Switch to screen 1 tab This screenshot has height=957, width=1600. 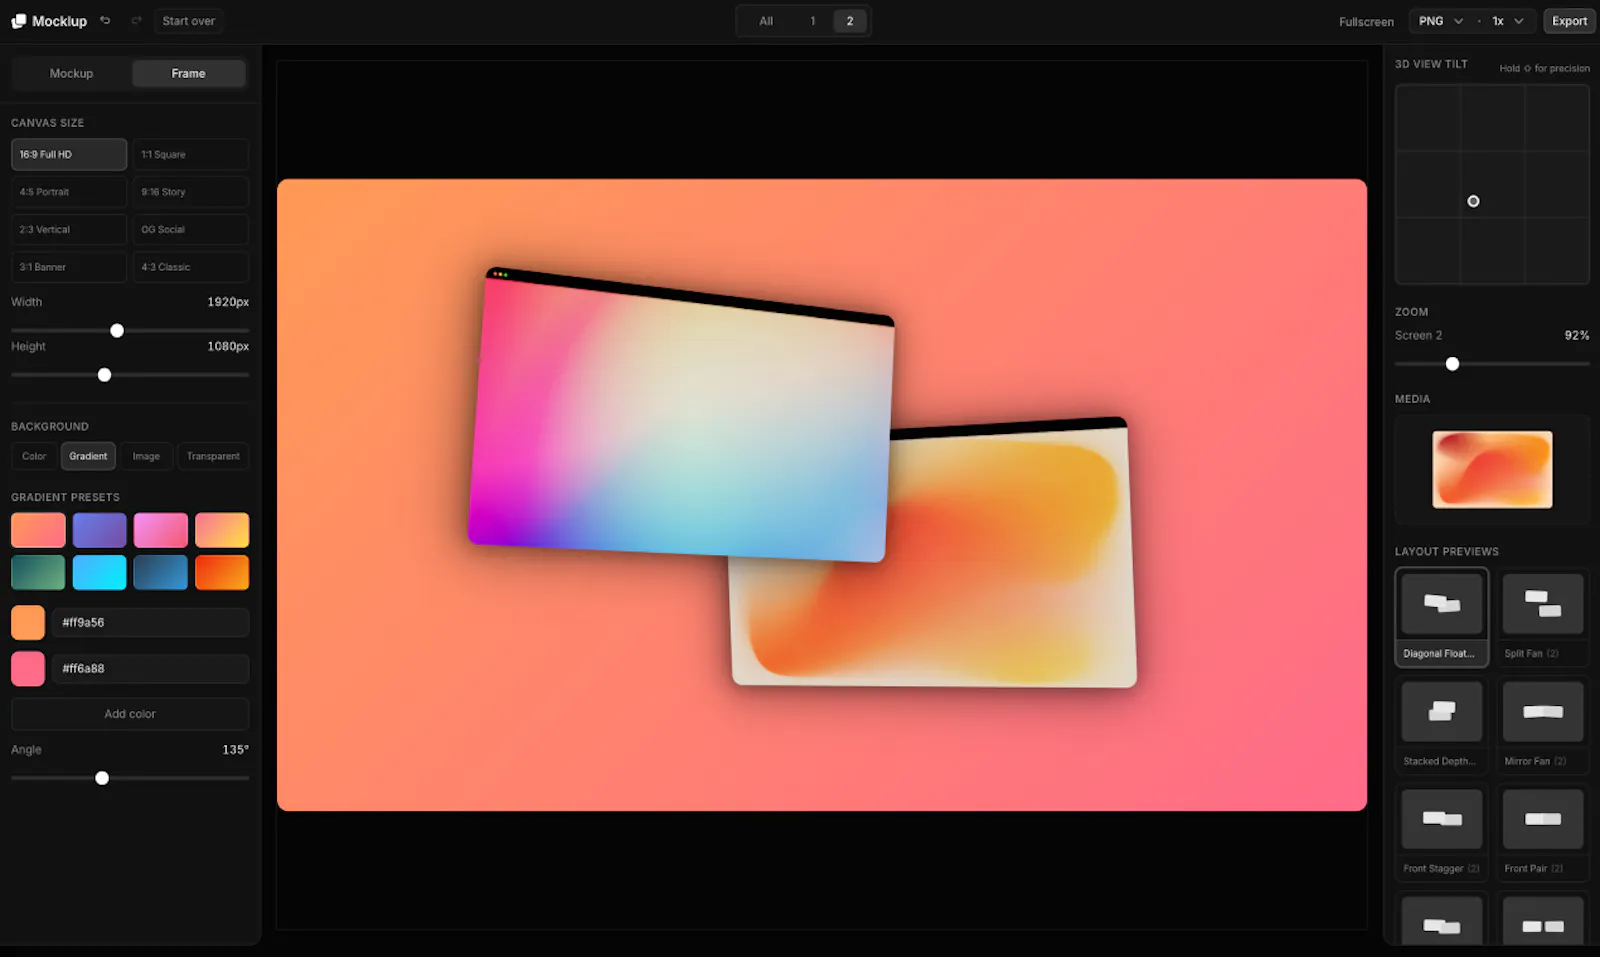coord(813,21)
